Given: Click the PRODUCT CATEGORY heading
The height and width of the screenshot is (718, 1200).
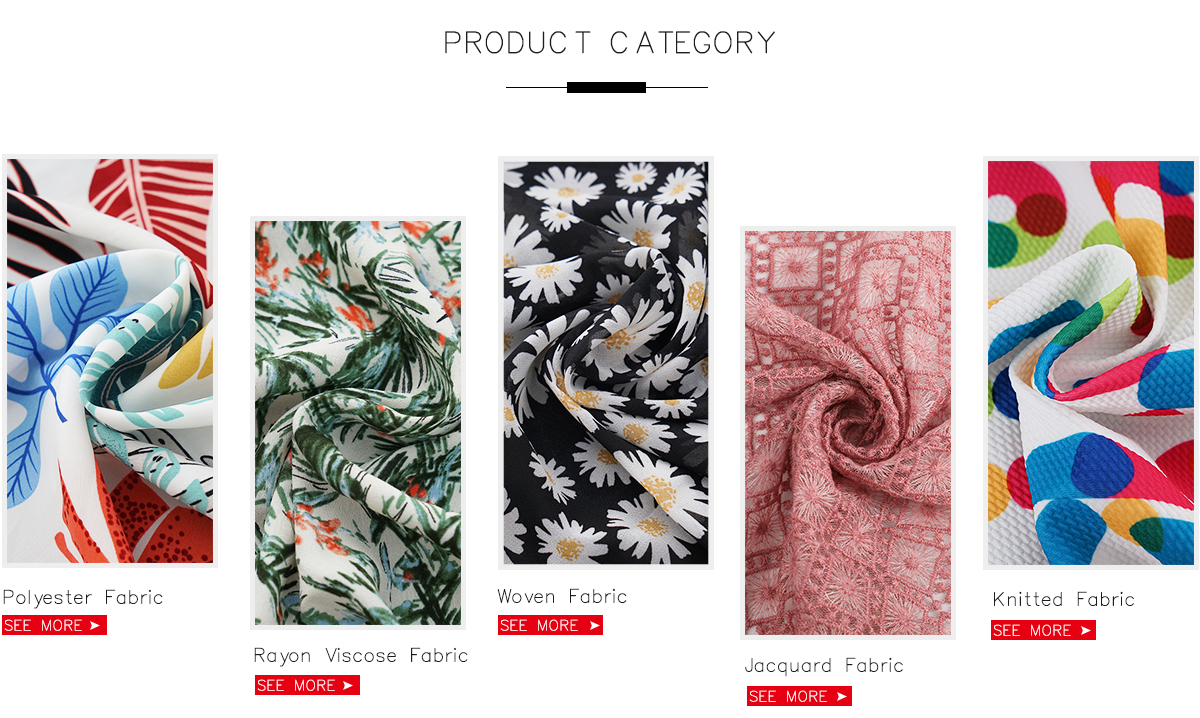Looking at the screenshot, I should click(x=610, y=43).
